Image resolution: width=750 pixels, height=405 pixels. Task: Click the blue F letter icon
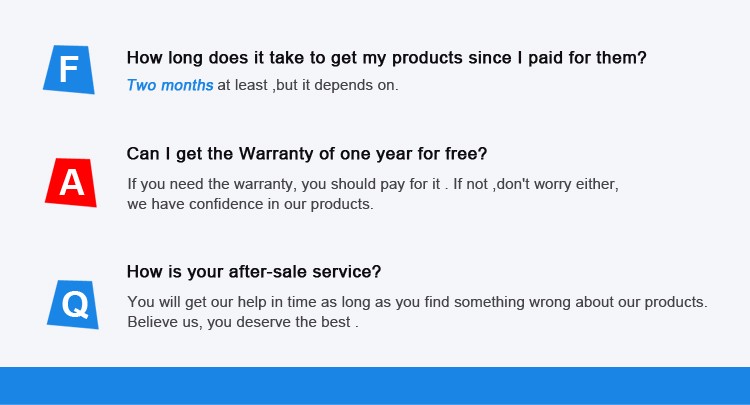(x=69, y=69)
